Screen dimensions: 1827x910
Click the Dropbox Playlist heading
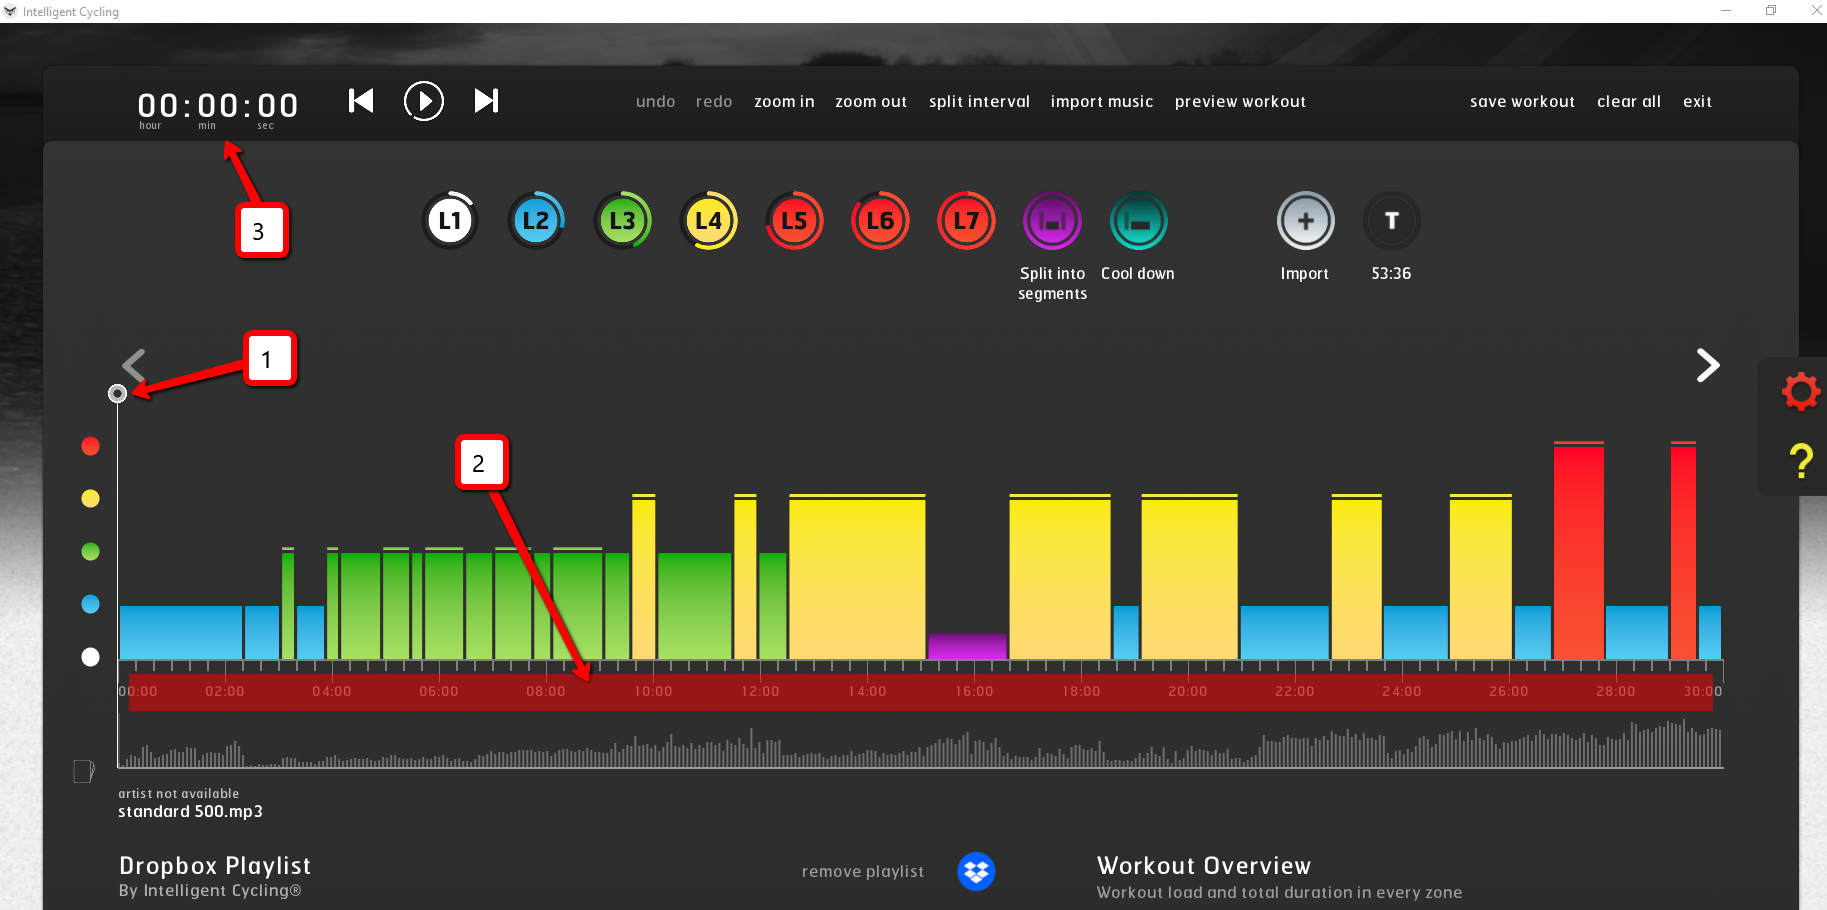click(x=215, y=866)
